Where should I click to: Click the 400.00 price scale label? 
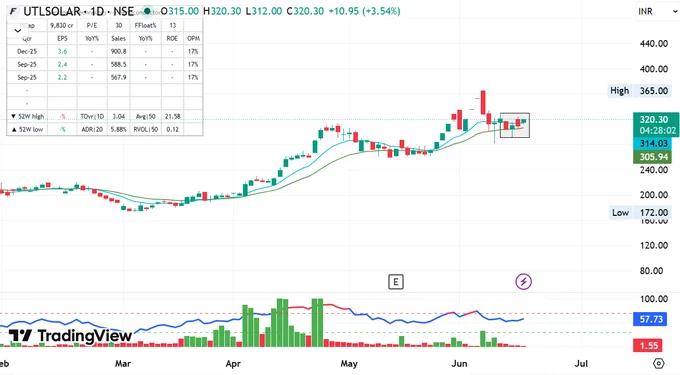coord(654,69)
